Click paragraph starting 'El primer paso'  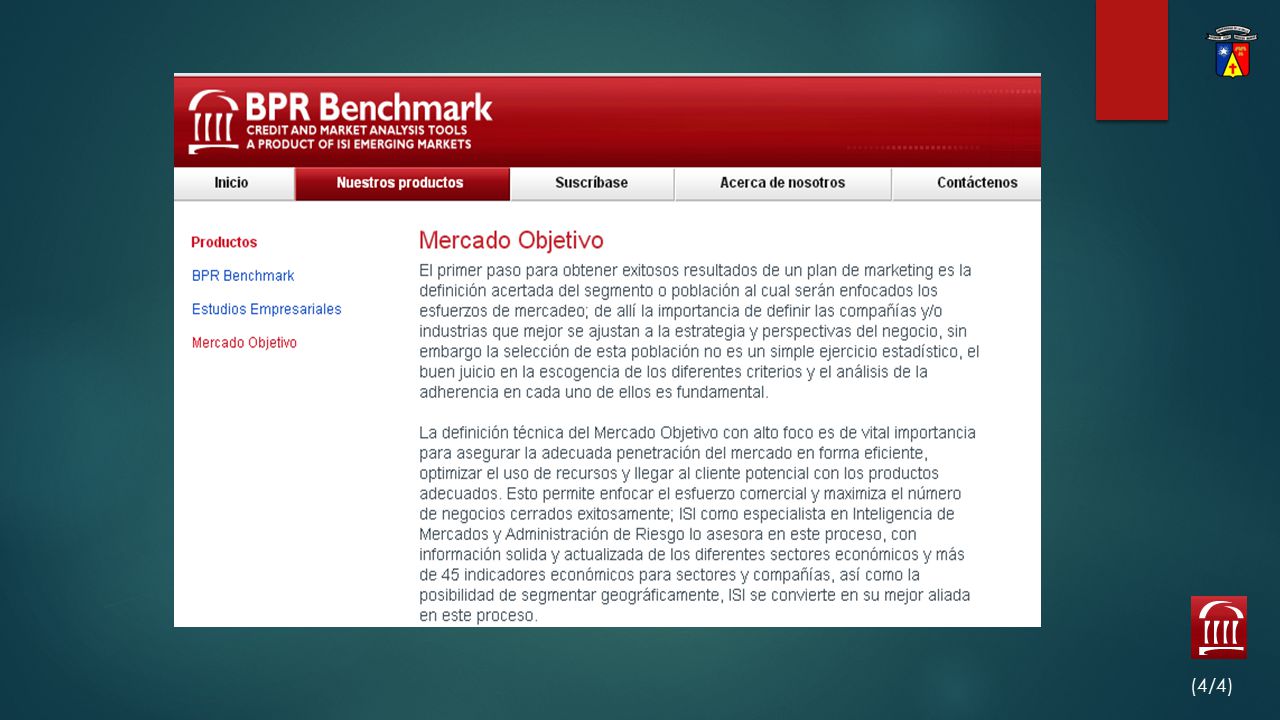coord(699,331)
